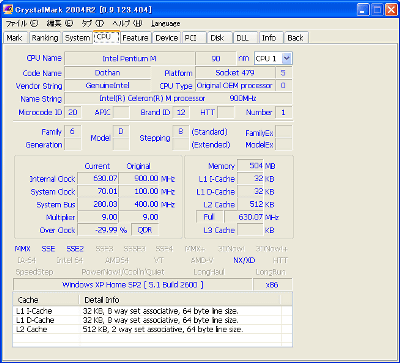Click the GenuineIntel vendor string field
The image size is (400, 363).
pyautogui.click(x=108, y=86)
